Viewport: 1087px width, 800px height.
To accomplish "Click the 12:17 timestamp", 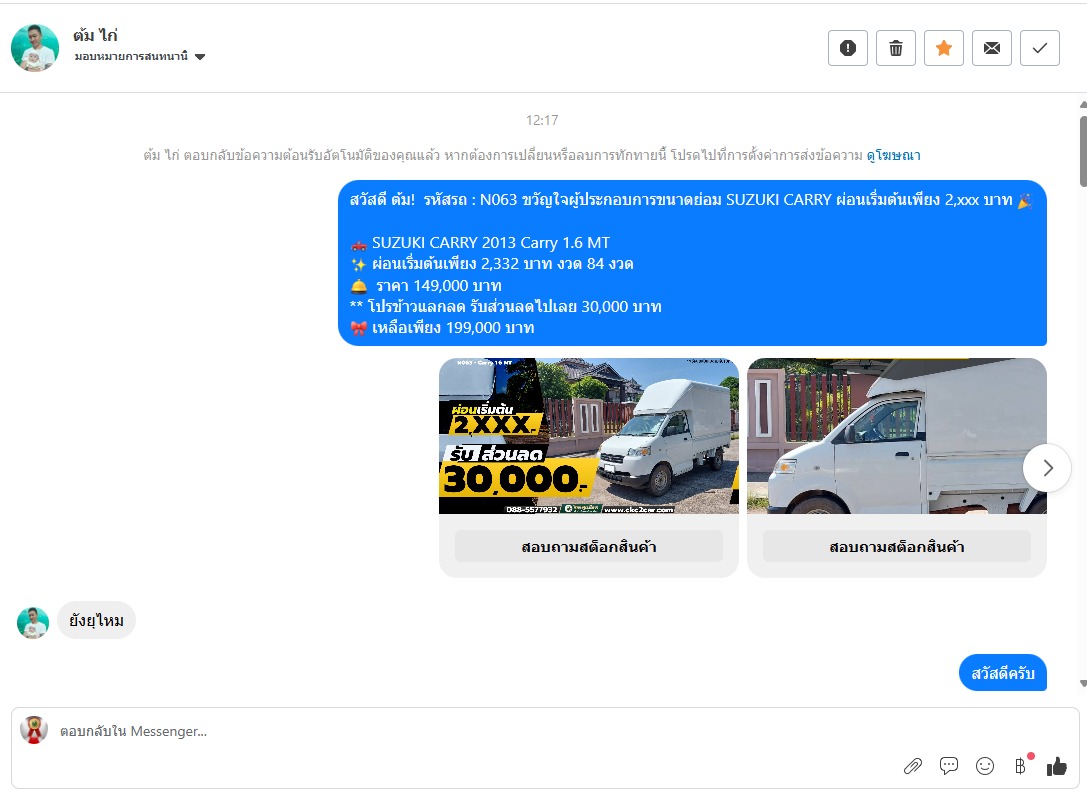I will click(541, 120).
